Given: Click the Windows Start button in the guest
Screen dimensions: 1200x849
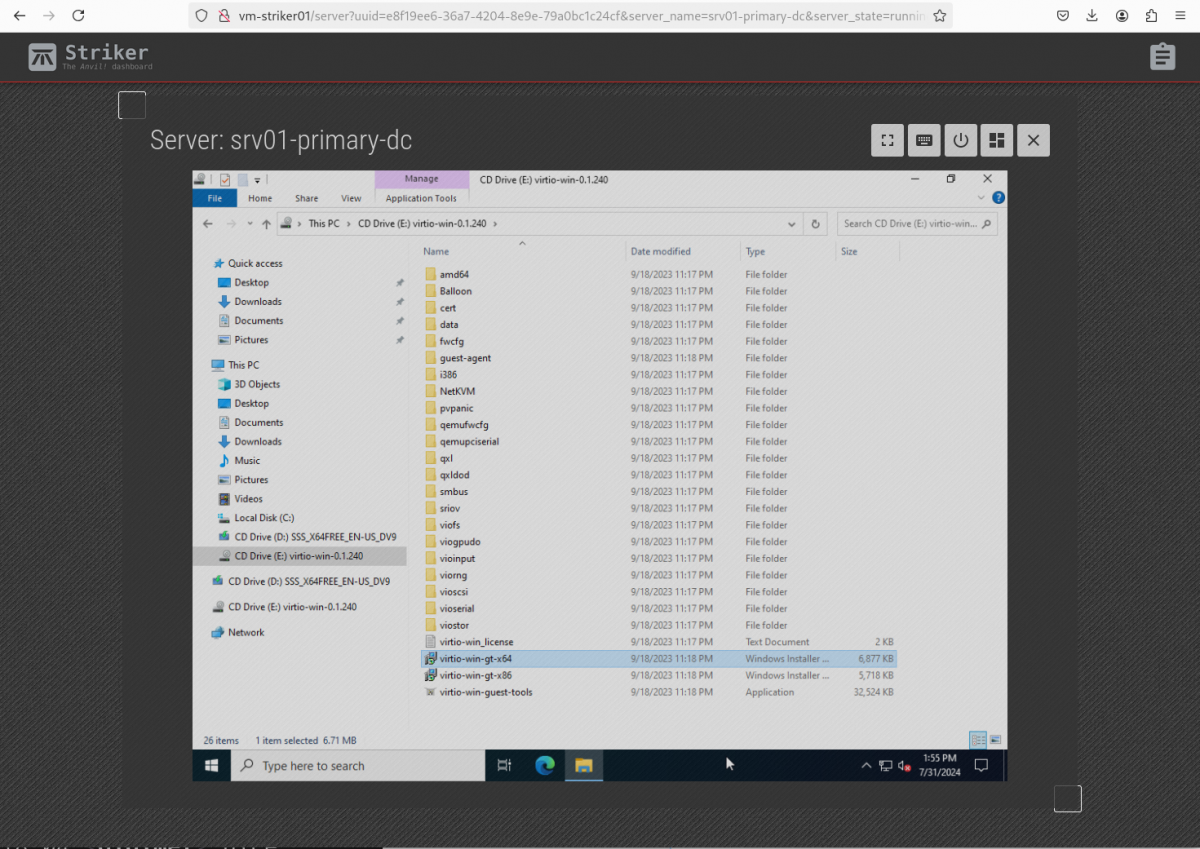Looking at the screenshot, I should click(212, 766).
